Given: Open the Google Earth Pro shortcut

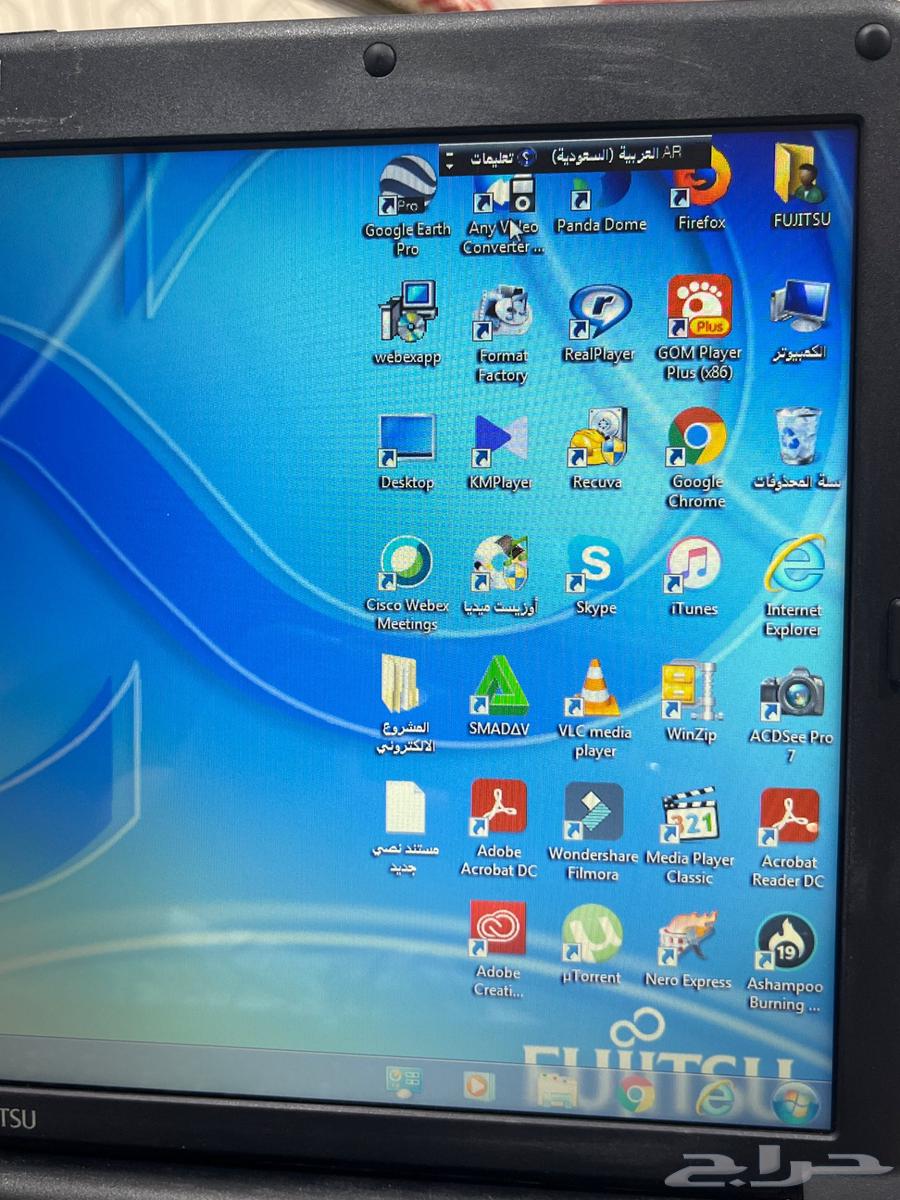Looking at the screenshot, I should 408,207.
